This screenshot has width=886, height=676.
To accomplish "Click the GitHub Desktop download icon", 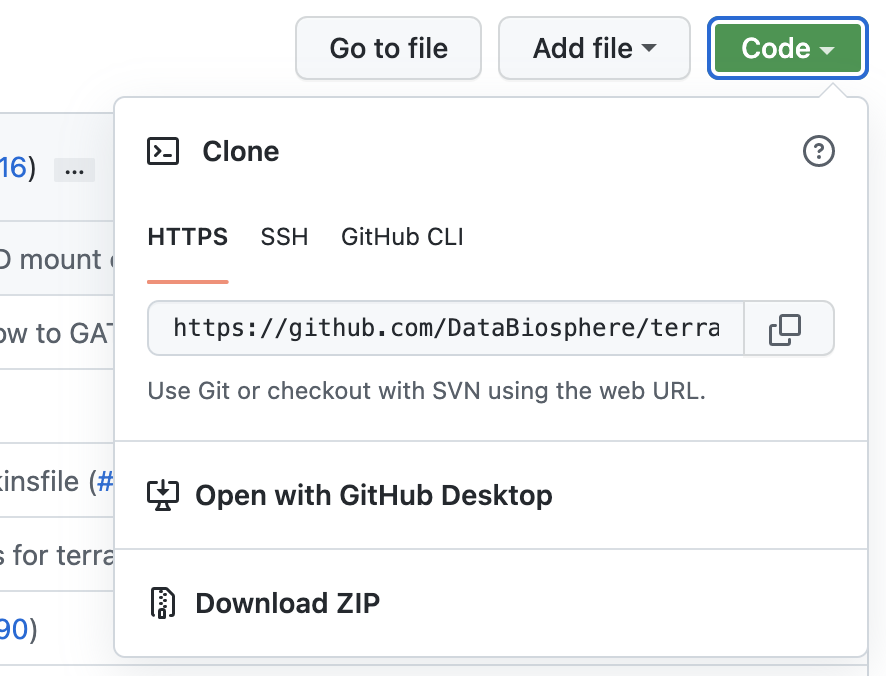I will pyautogui.click(x=163, y=495).
